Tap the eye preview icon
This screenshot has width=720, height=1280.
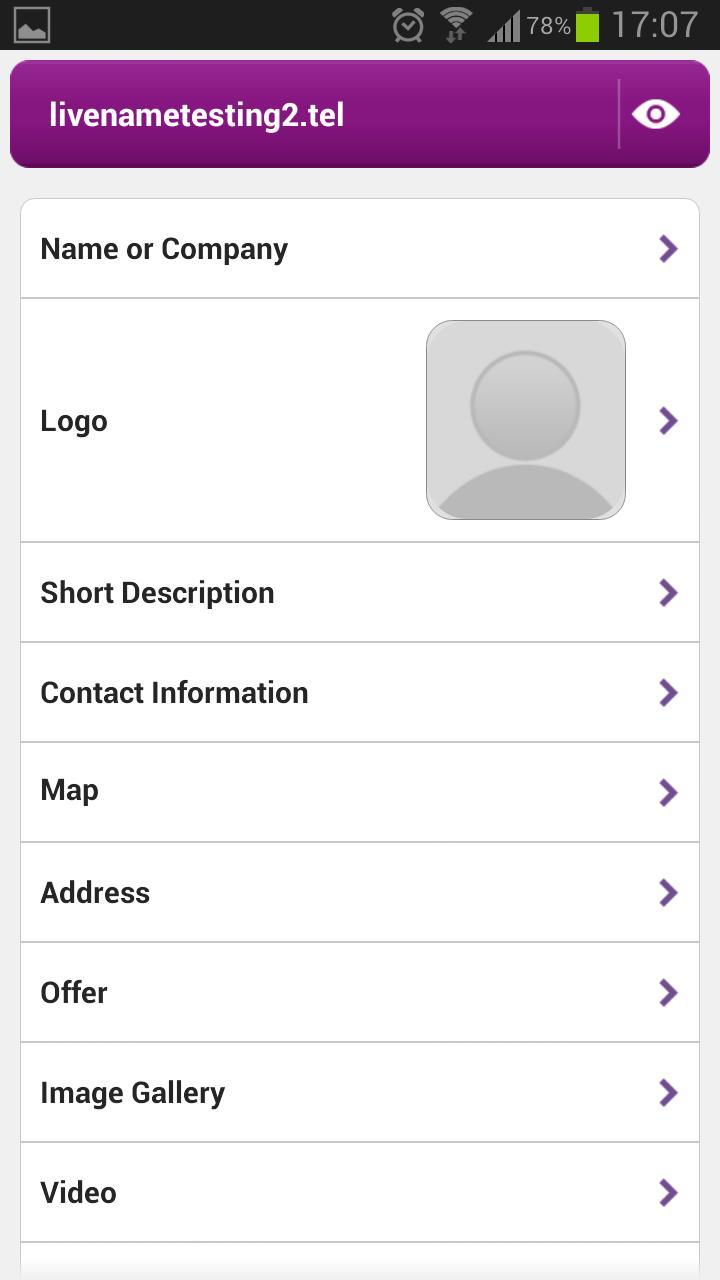[x=655, y=114]
